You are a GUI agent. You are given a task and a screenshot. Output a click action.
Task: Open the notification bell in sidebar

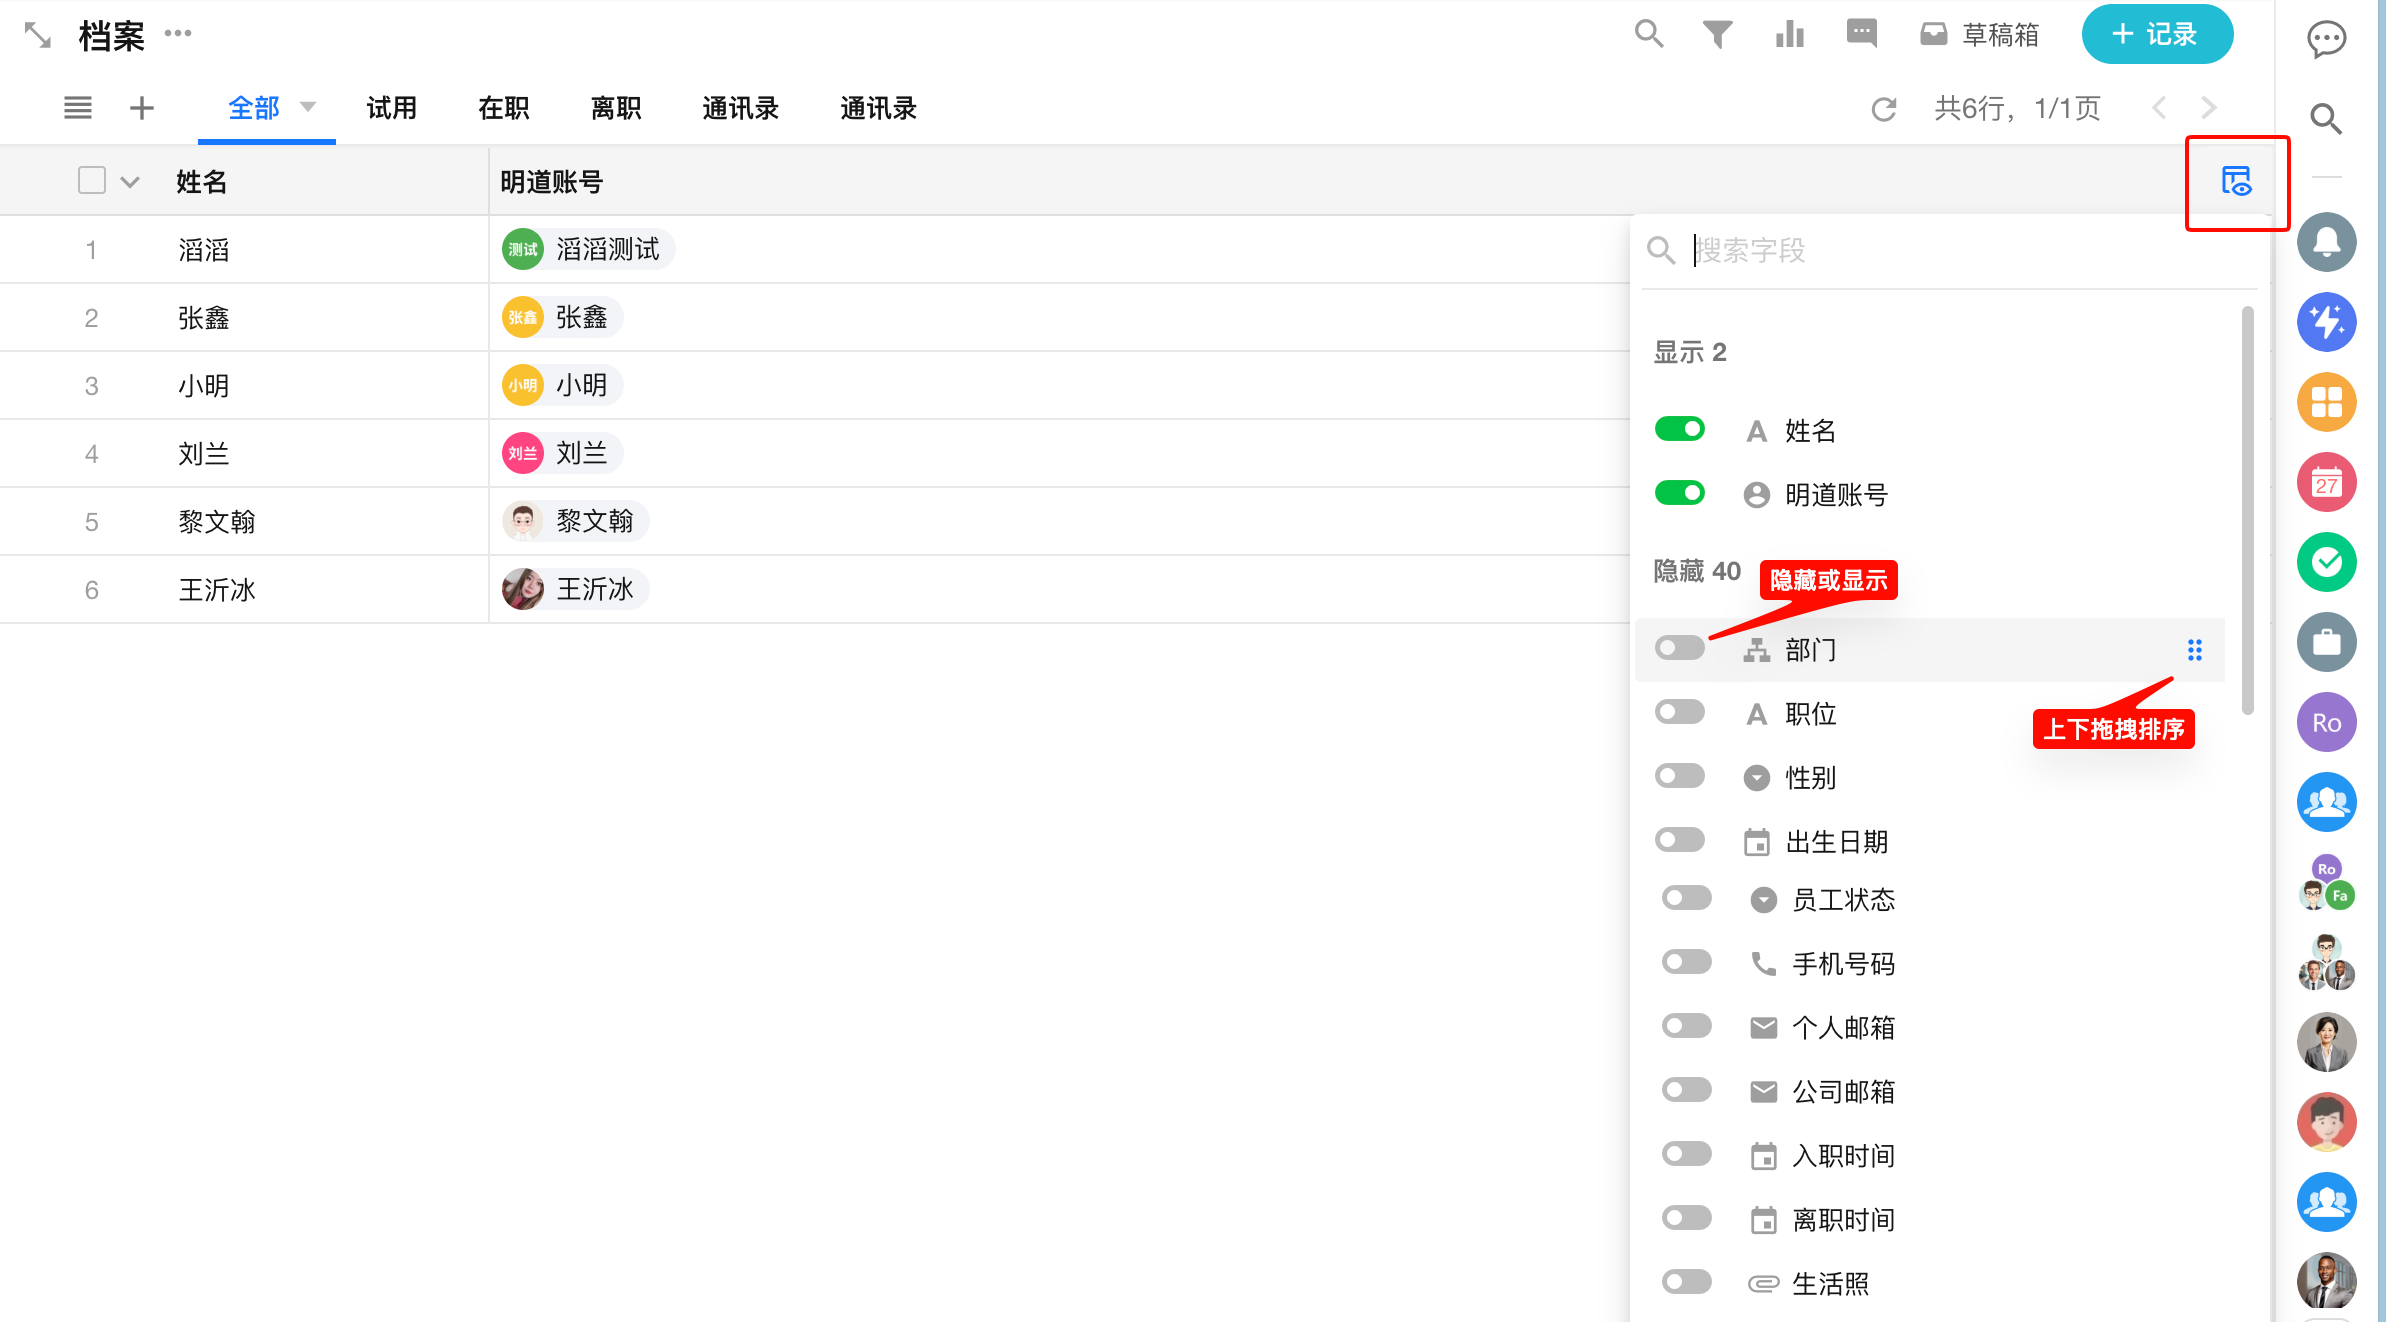point(2326,242)
